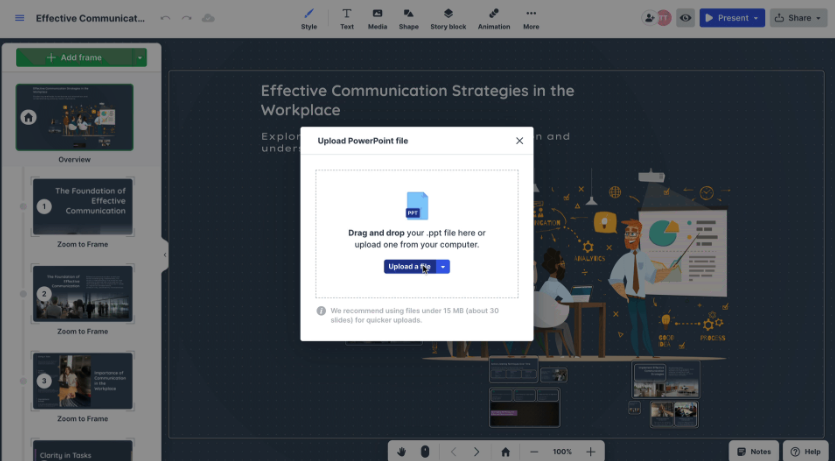The width and height of the screenshot is (835, 461).
Task: Click the Upload a file button
Action: 409,267
